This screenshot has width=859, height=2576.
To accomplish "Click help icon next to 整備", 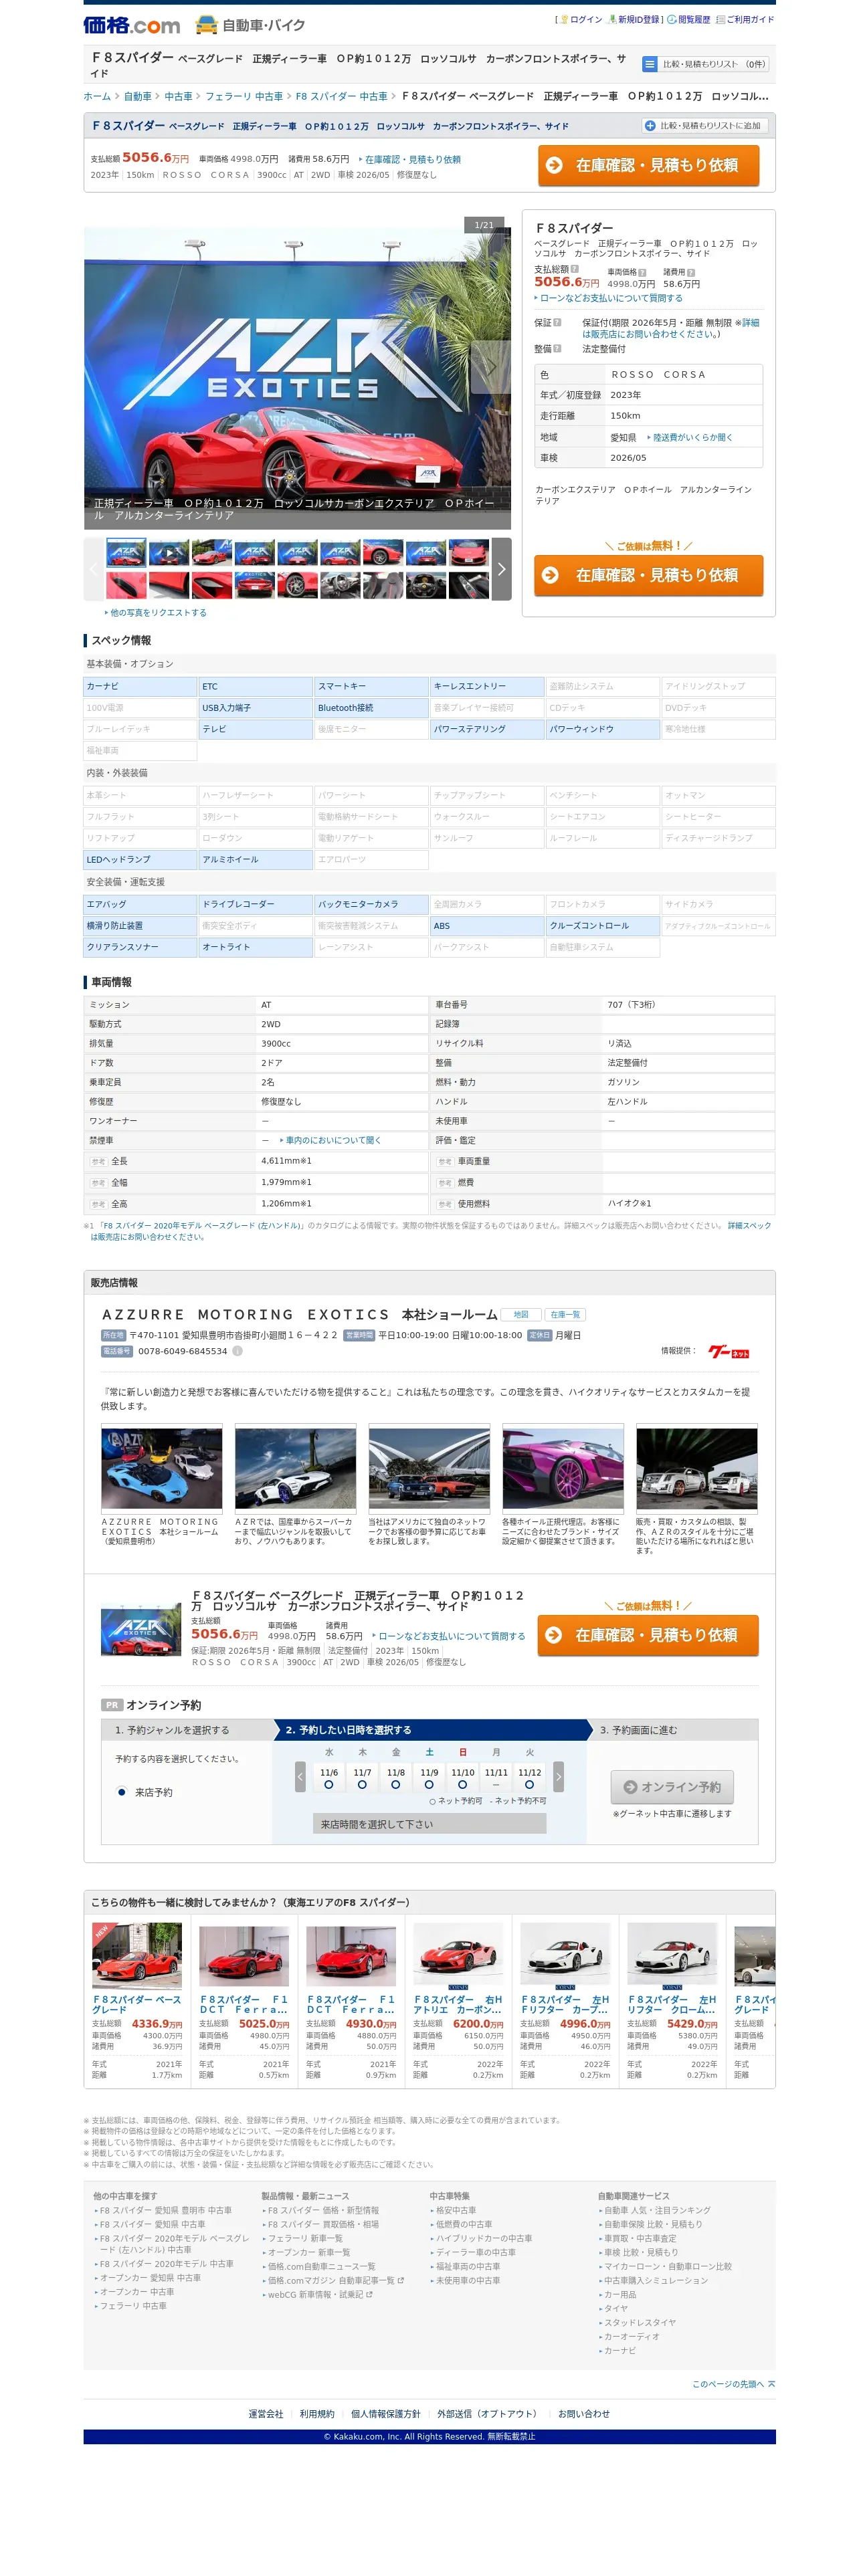I will click(x=557, y=348).
